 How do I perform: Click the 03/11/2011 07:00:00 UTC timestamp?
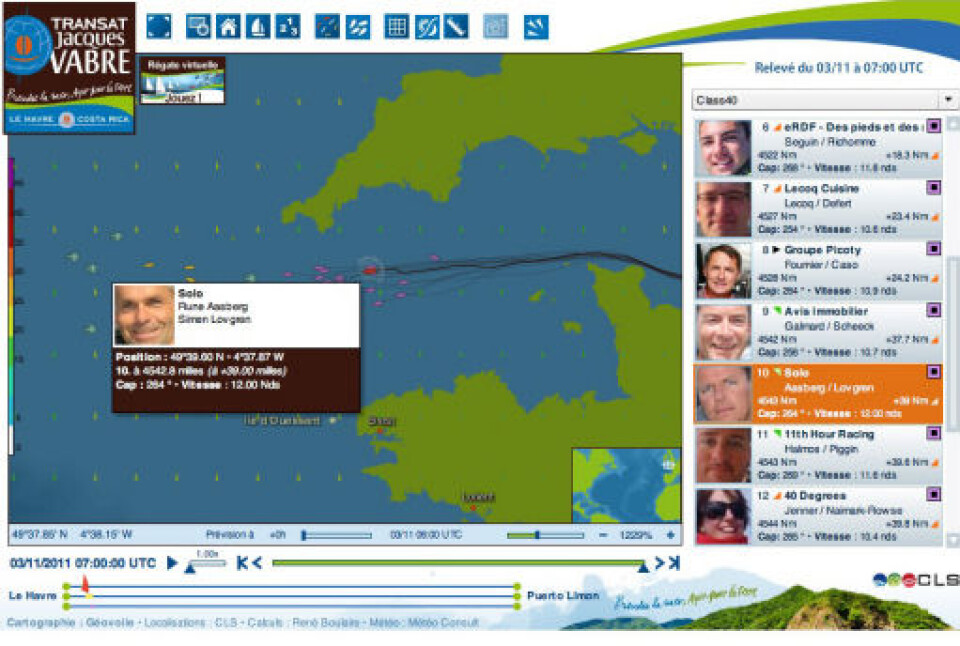pyautogui.click(x=83, y=563)
